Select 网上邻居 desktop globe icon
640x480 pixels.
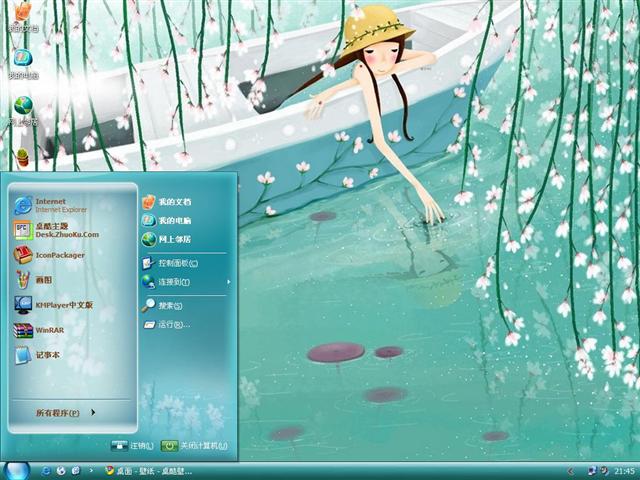(x=23, y=111)
